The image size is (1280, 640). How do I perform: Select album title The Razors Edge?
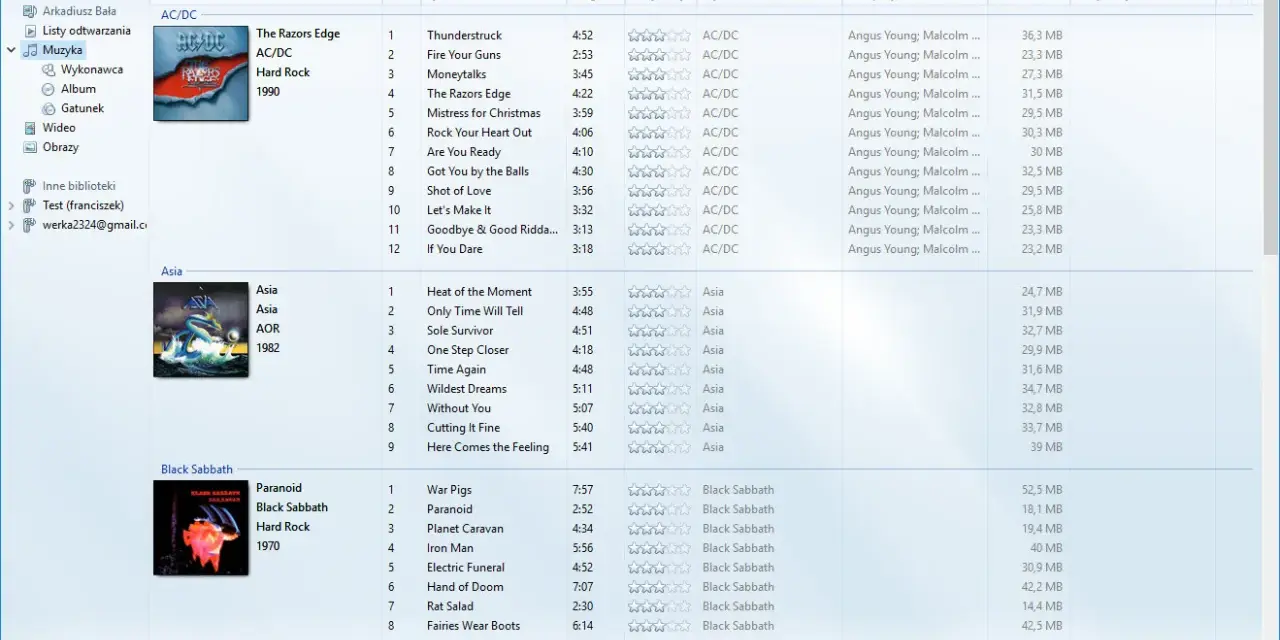tap(298, 33)
